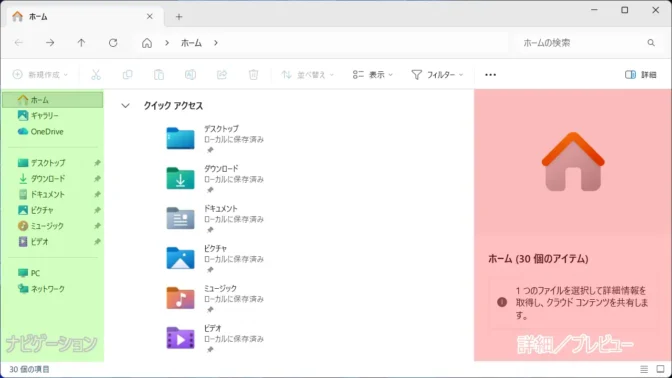Unpin デスクトップ via its sidebar pin icon
This screenshot has width=672, height=378.
point(97,163)
